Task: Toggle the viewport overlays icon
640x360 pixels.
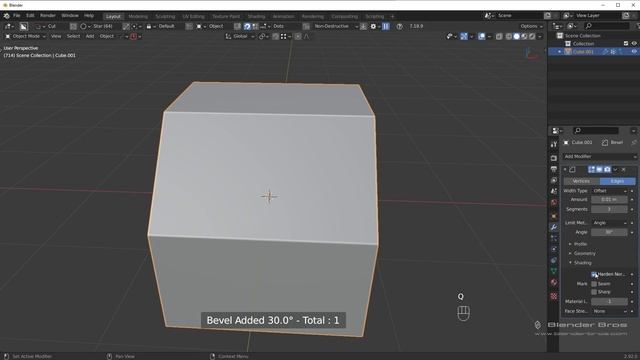Action: click(482, 36)
